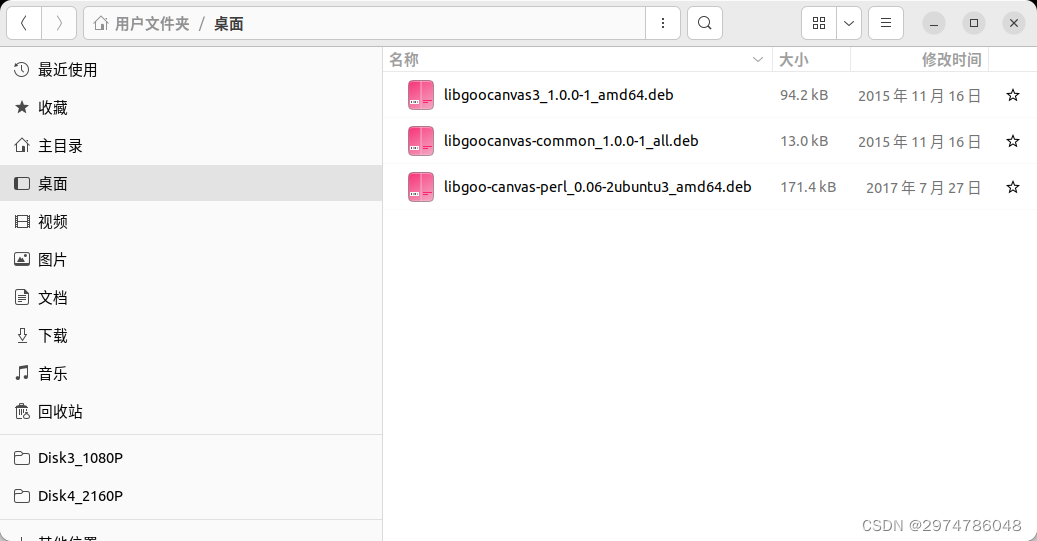Screen dimensions: 1037x541
Task: Click the deb icon of libgoo-canvas-perl_0.06-2ubuntu3_amd64.deb
Action: point(421,187)
